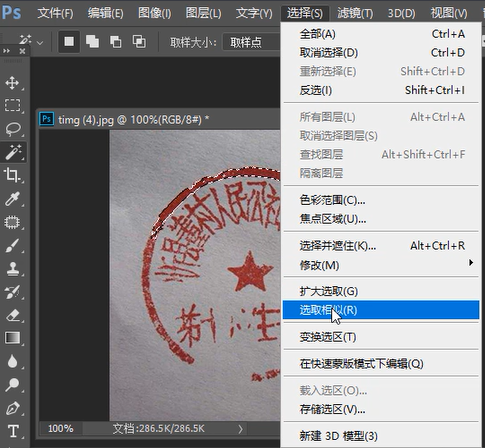Click the 100% zoom level field

[61, 428]
